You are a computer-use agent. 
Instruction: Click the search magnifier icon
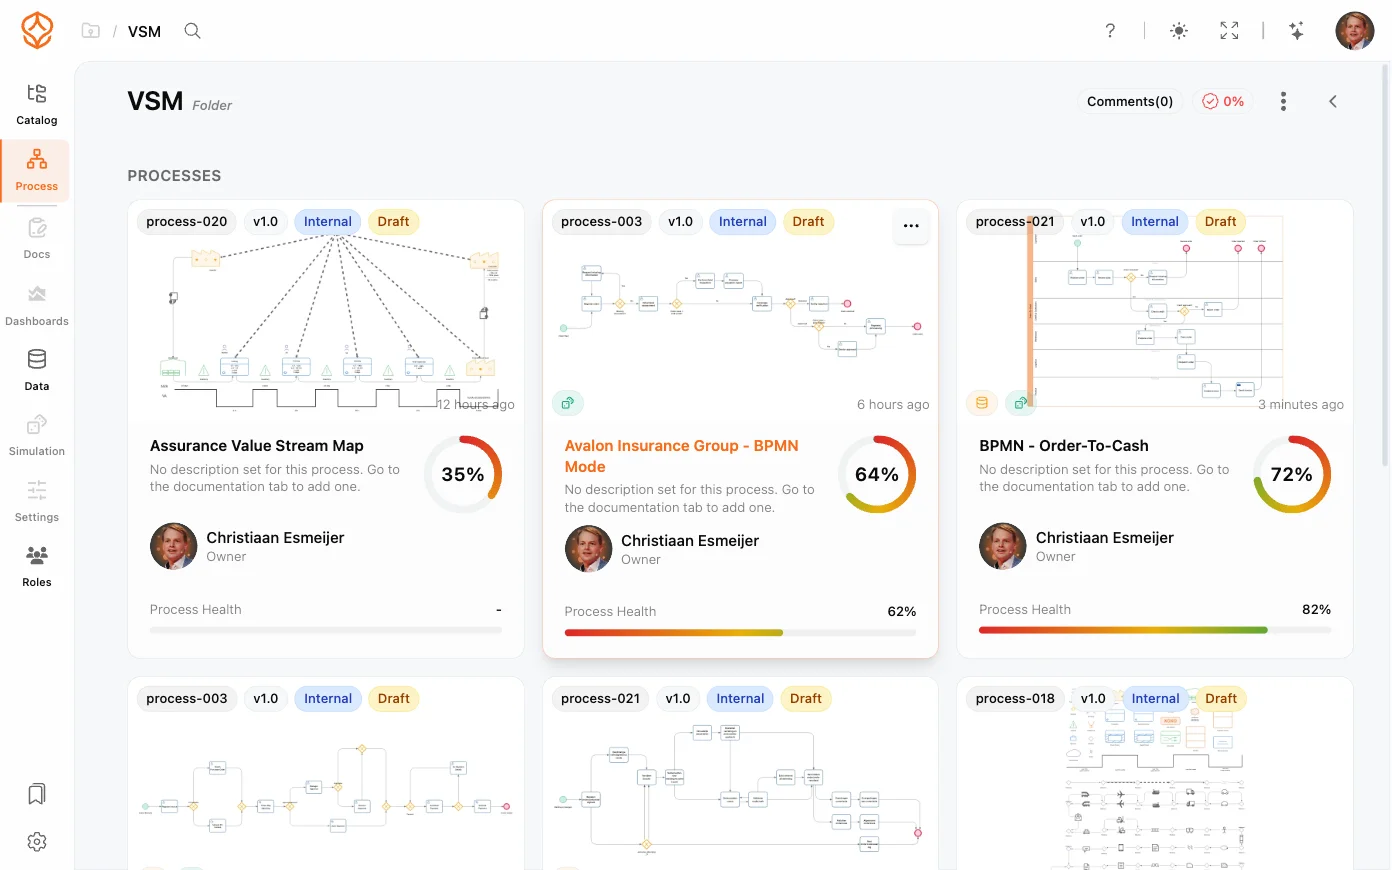click(x=193, y=31)
